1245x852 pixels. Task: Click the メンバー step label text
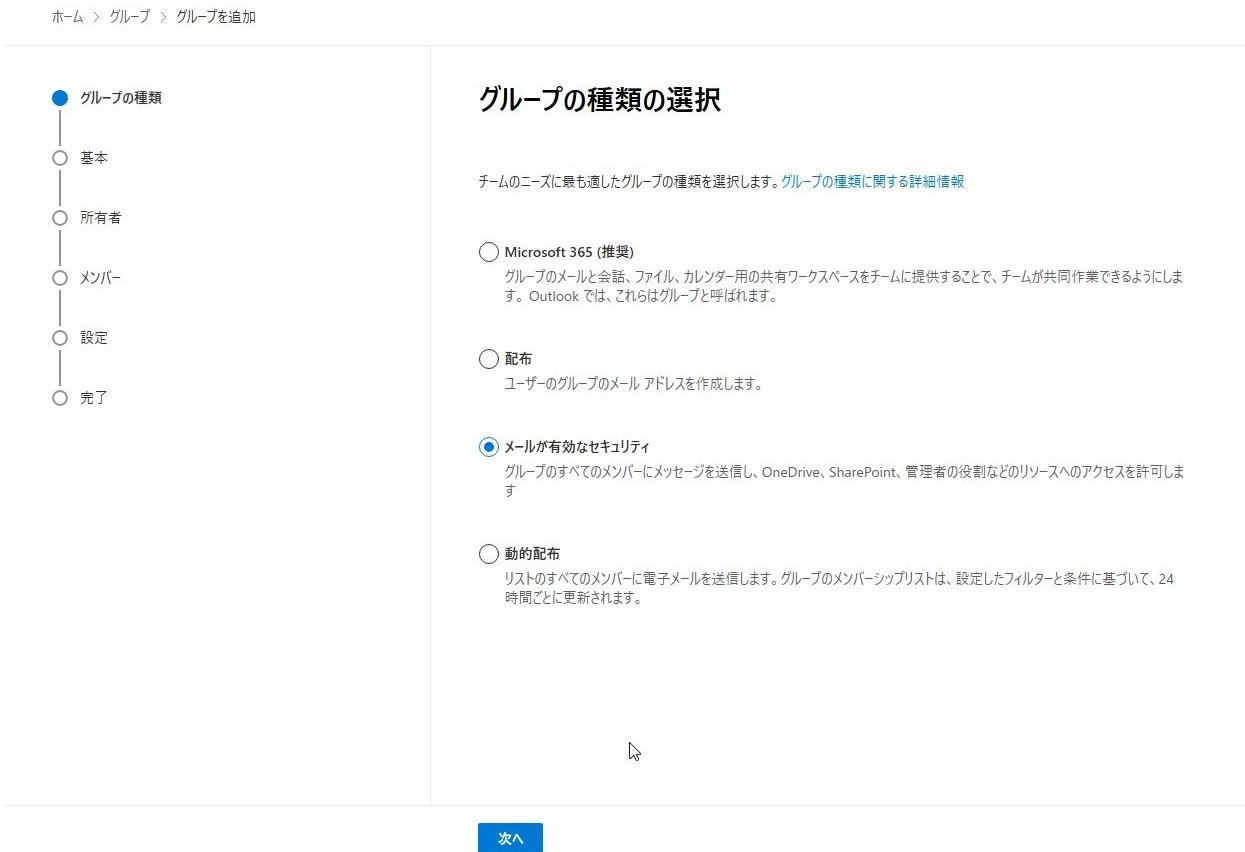[100, 278]
